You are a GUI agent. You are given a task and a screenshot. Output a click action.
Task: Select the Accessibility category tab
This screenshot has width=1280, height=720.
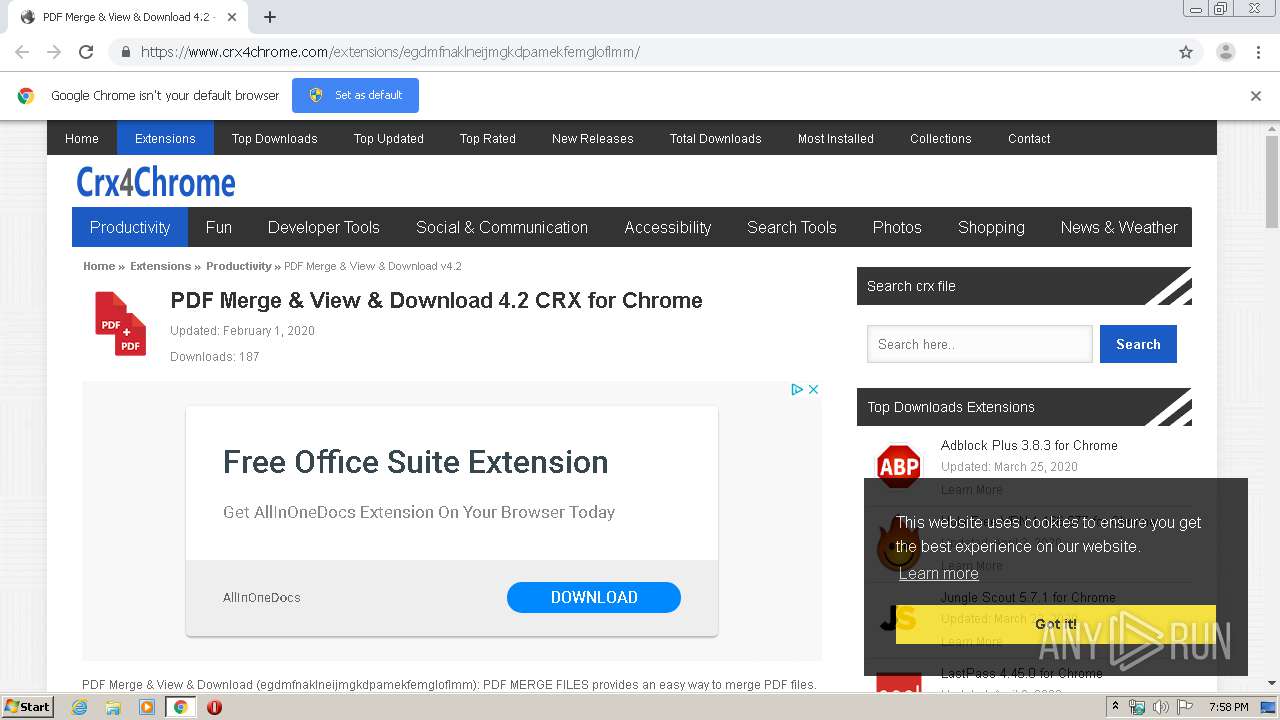click(x=668, y=227)
